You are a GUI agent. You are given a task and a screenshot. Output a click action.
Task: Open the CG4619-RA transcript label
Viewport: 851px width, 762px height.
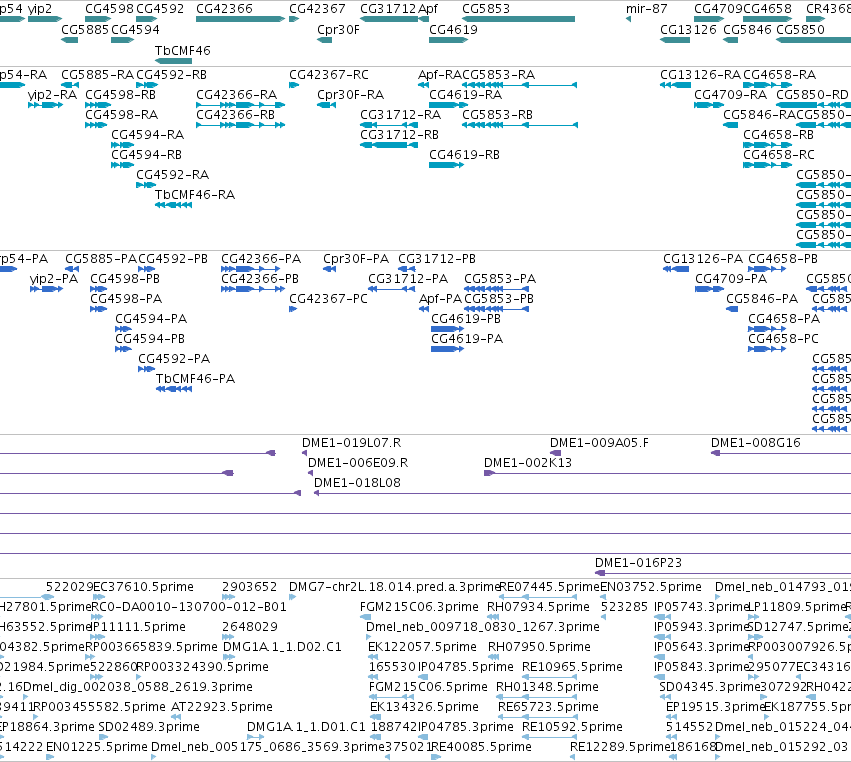tap(465, 95)
